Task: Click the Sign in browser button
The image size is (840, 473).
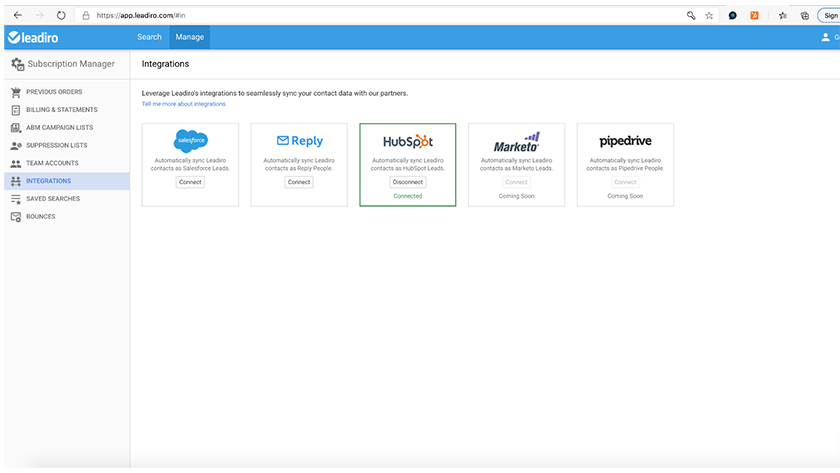Action: [x=829, y=16]
